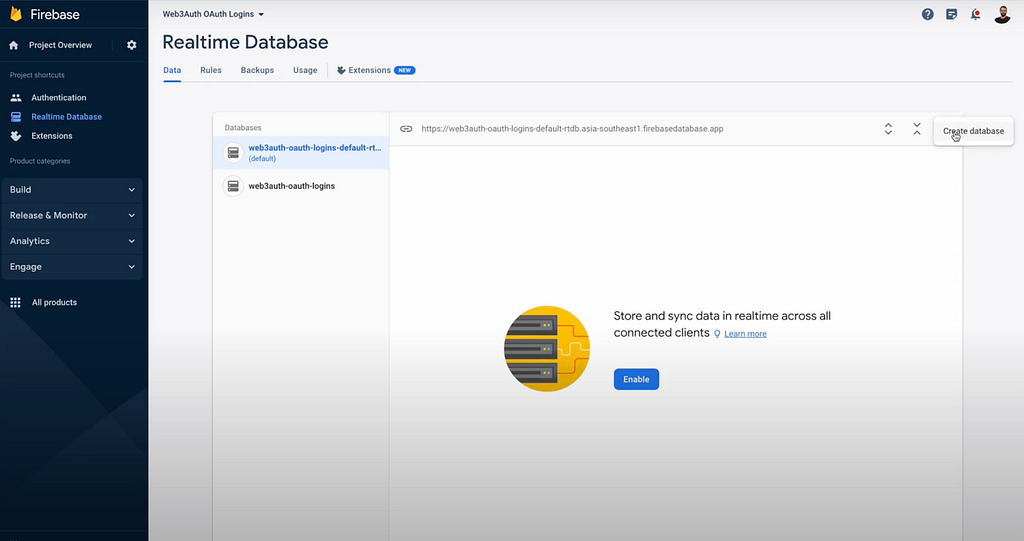
Task: Click the Realtime Database sidebar icon
Action: [16, 116]
